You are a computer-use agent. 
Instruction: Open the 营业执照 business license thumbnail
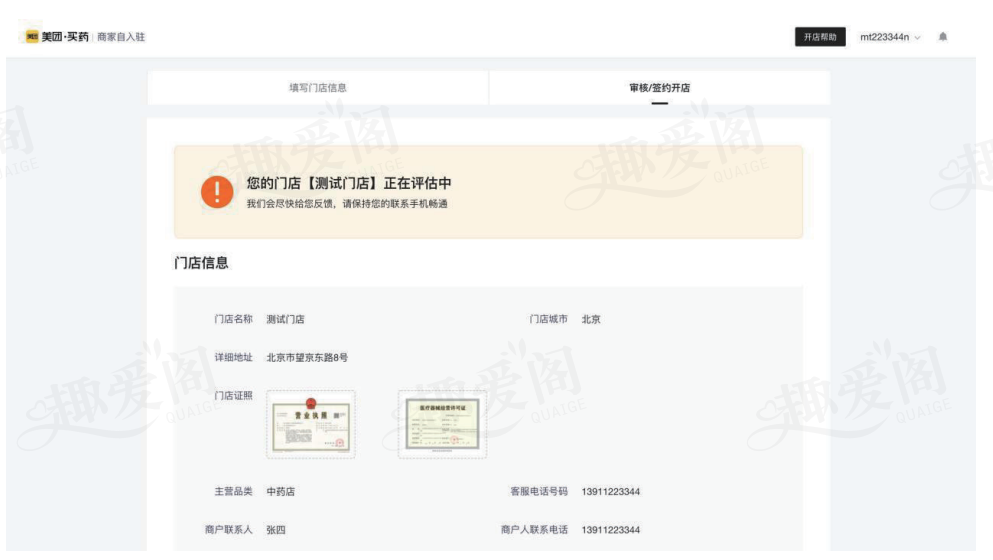point(309,425)
